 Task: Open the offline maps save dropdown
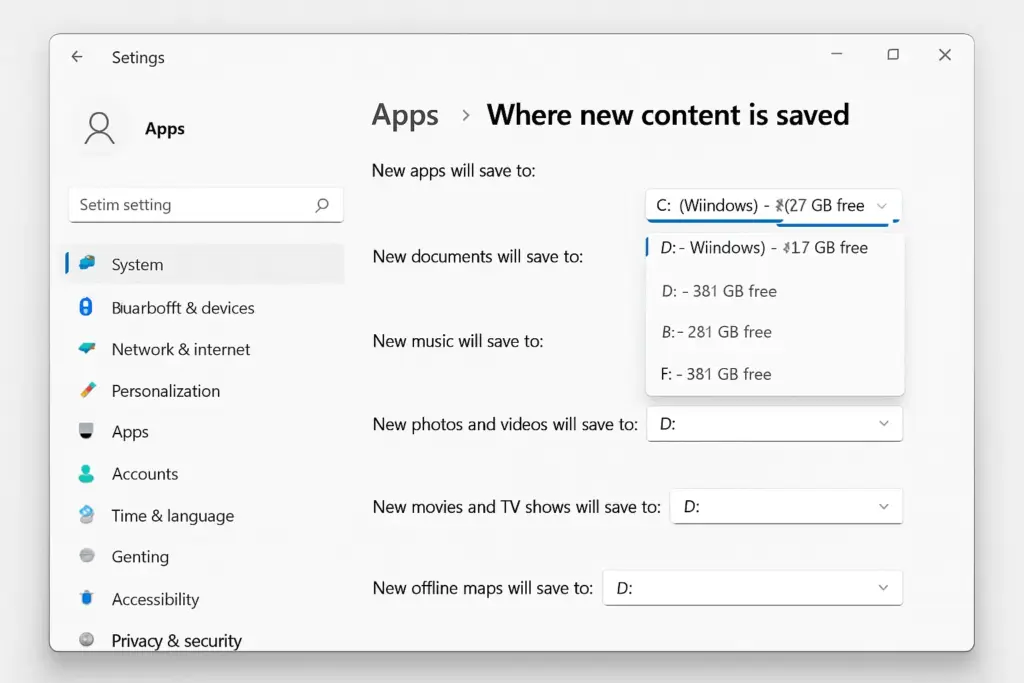[752, 588]
